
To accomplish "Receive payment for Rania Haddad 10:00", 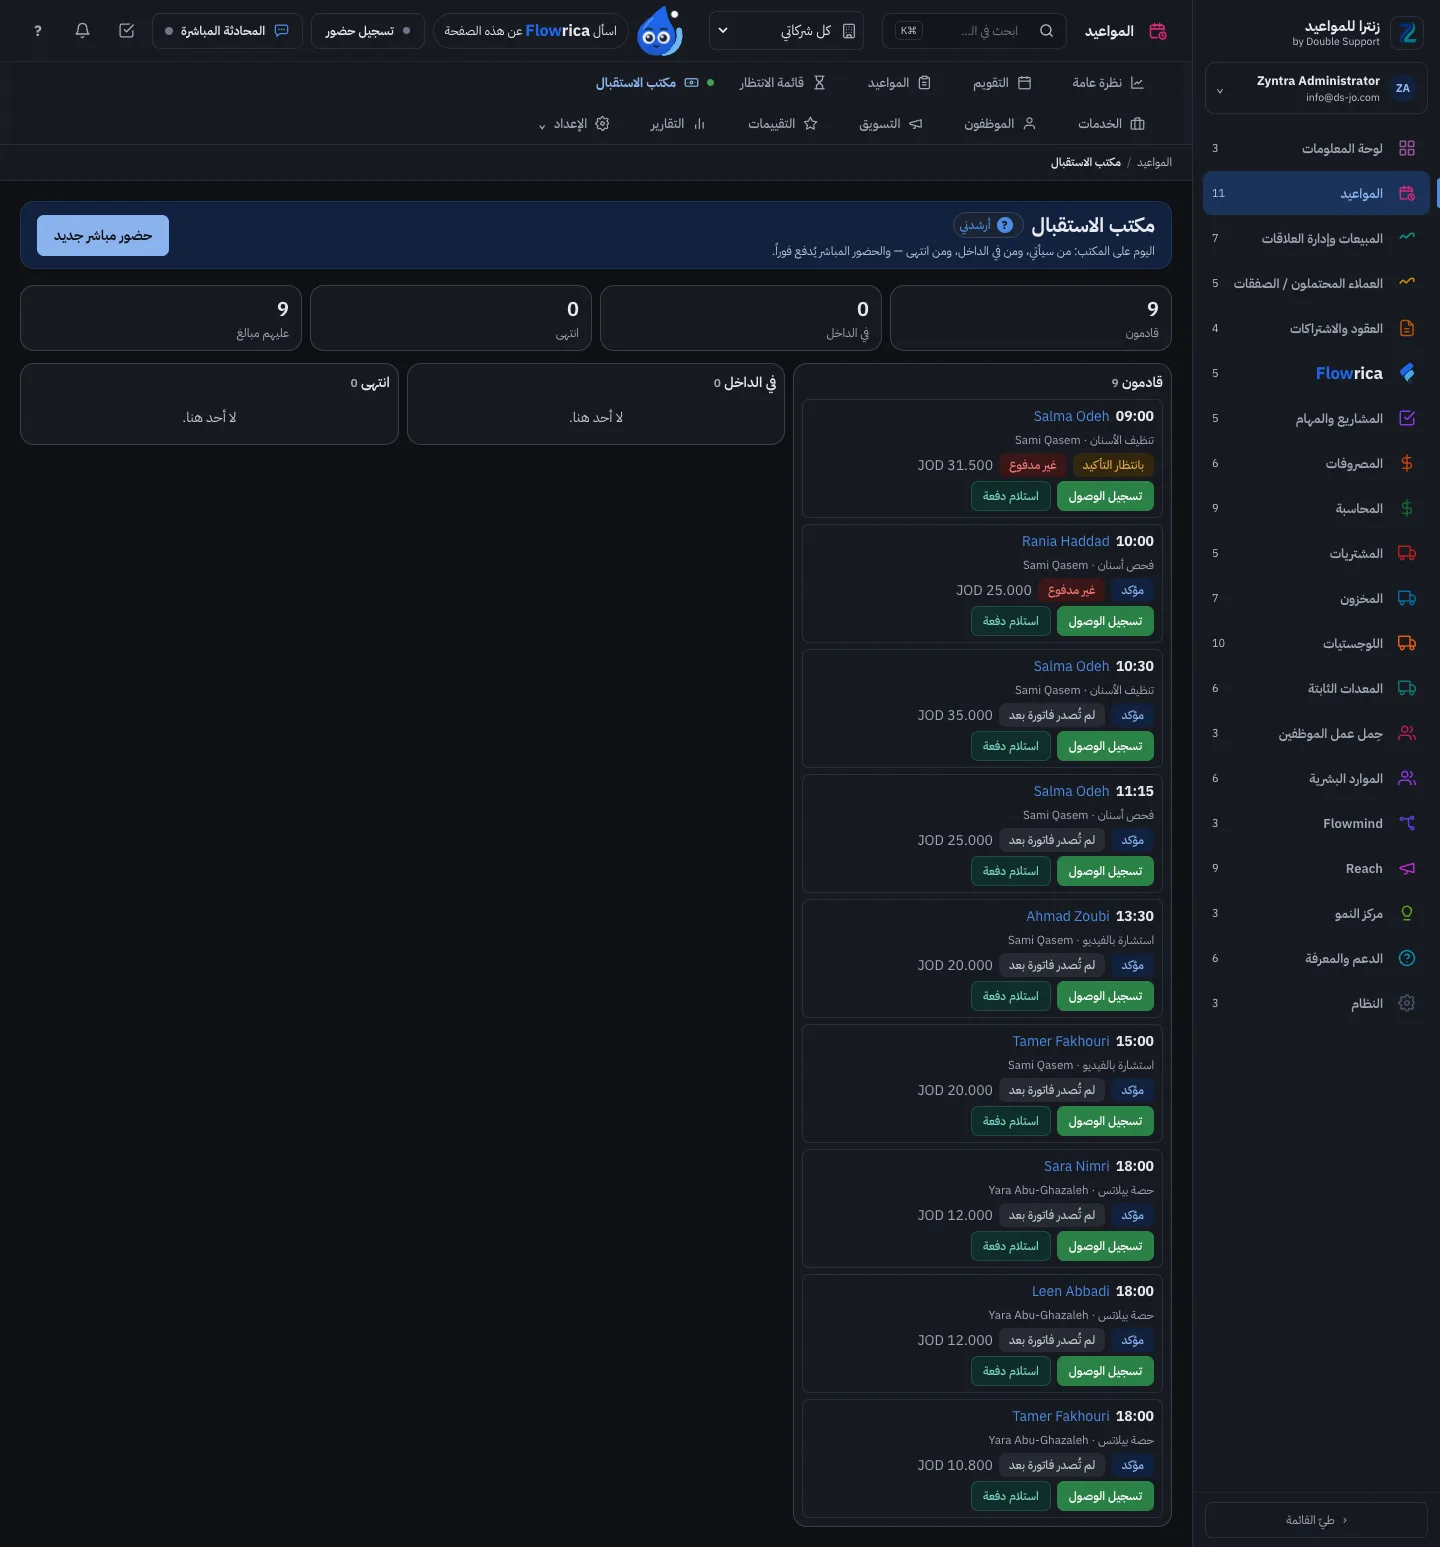I will pos(1010,621).
